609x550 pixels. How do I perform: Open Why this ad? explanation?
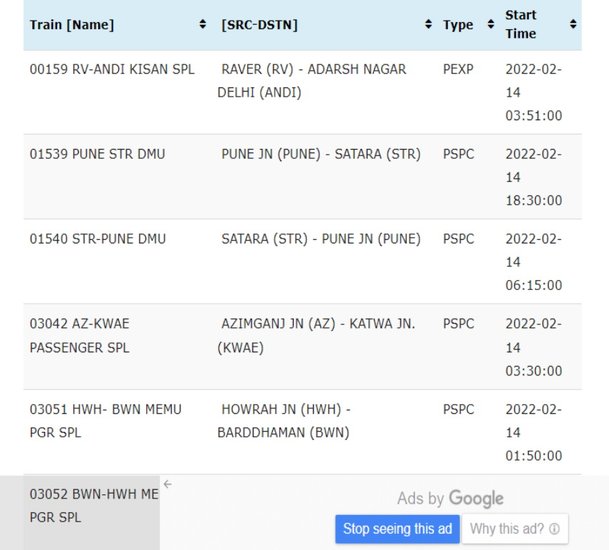coord(515,529)
